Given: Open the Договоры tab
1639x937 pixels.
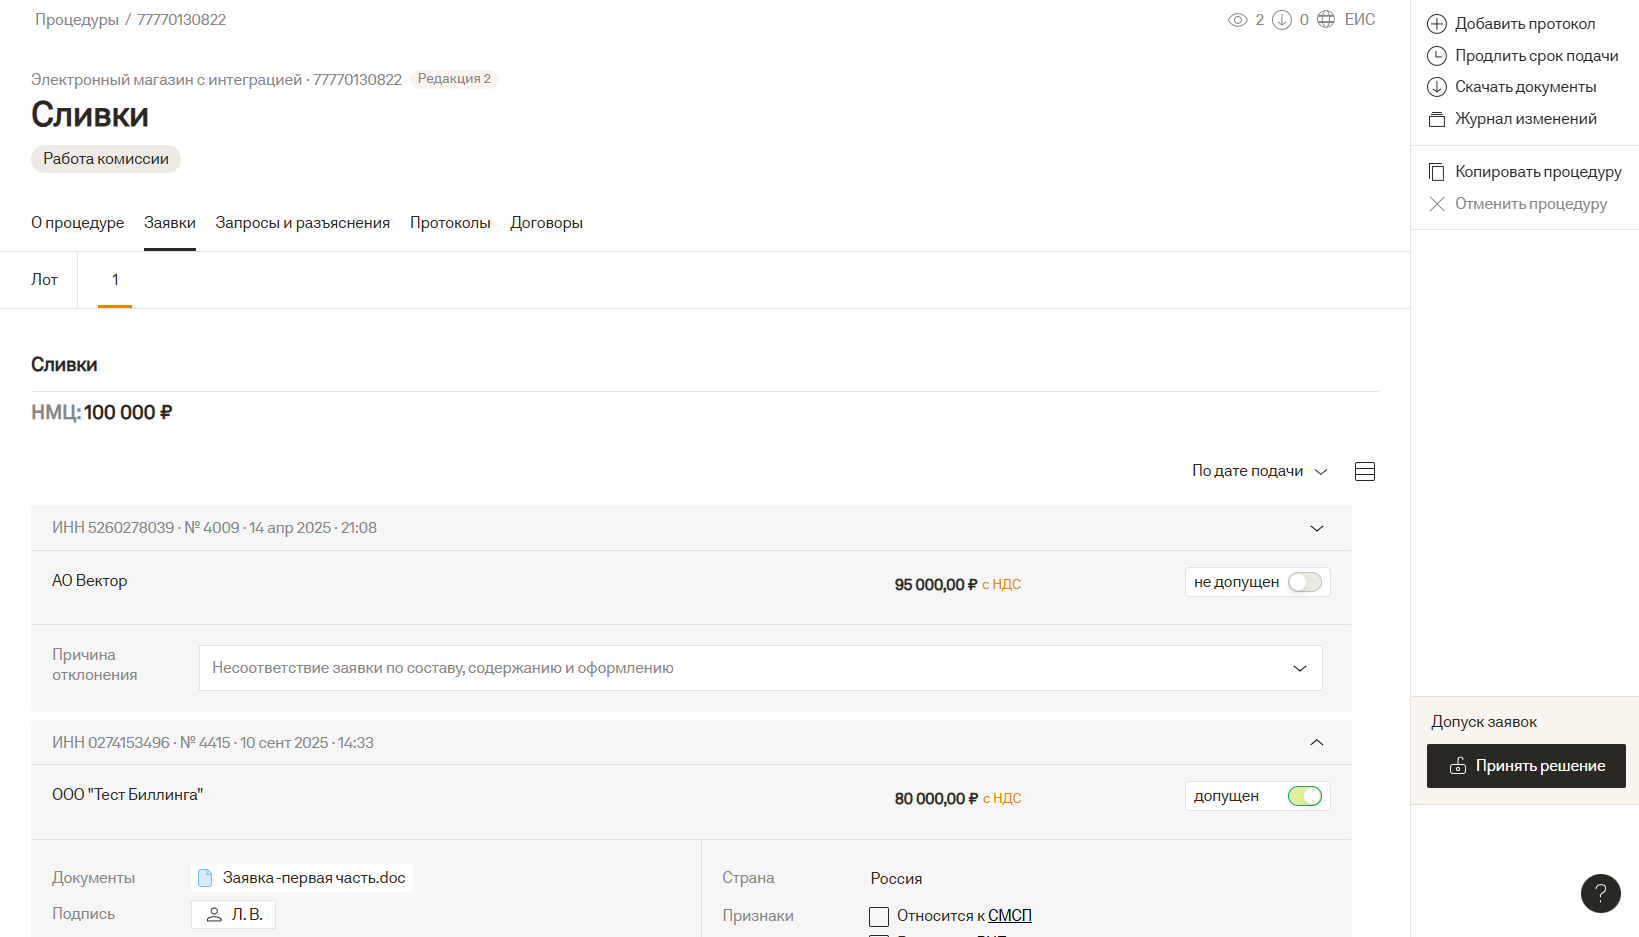Looking at the screenshot, I should (546, 223).
